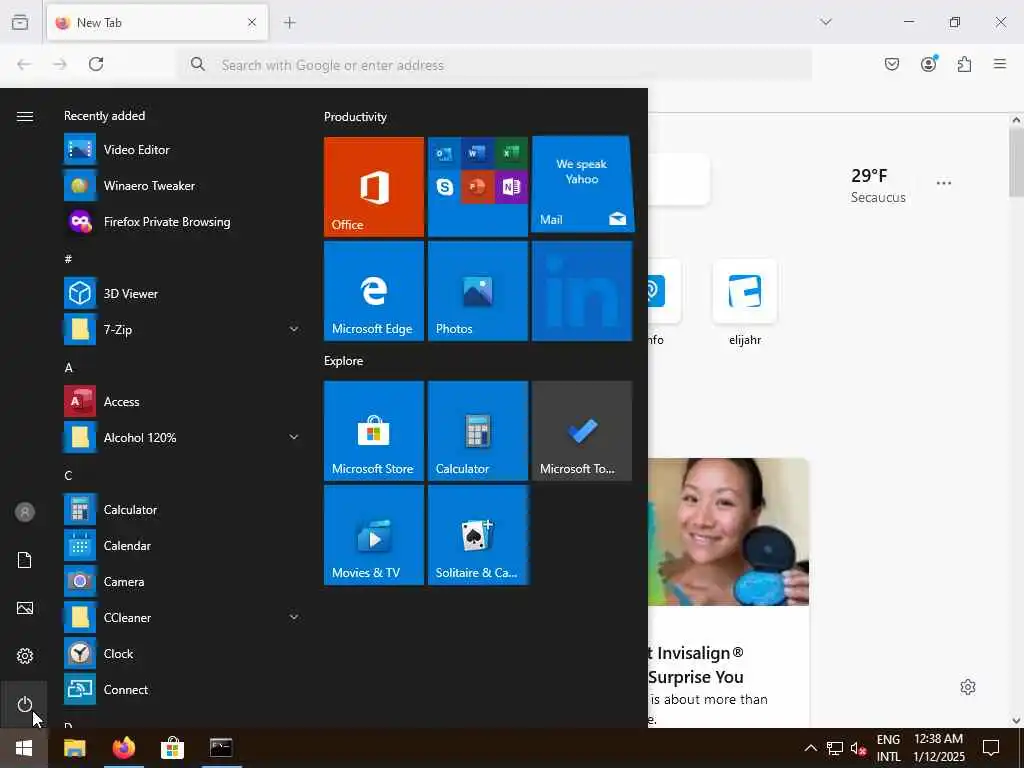Open Firefox Private Browsing entry
The width and height of the screenshot is (1024, 768).
tap(182, 221)
